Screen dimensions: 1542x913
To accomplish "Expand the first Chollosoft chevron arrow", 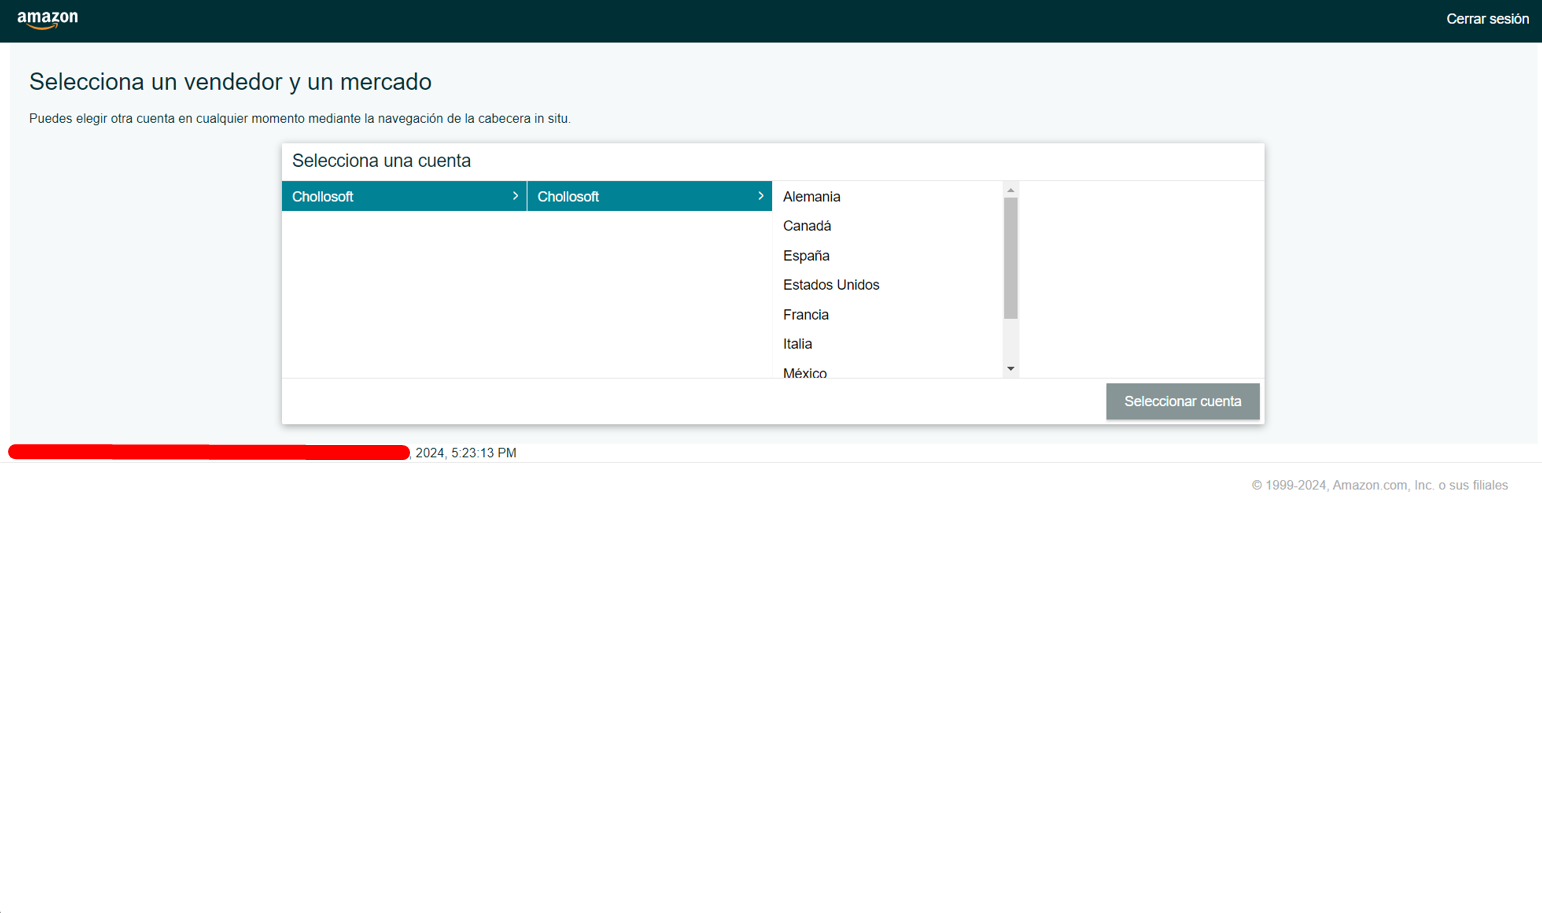I will 515,196.
